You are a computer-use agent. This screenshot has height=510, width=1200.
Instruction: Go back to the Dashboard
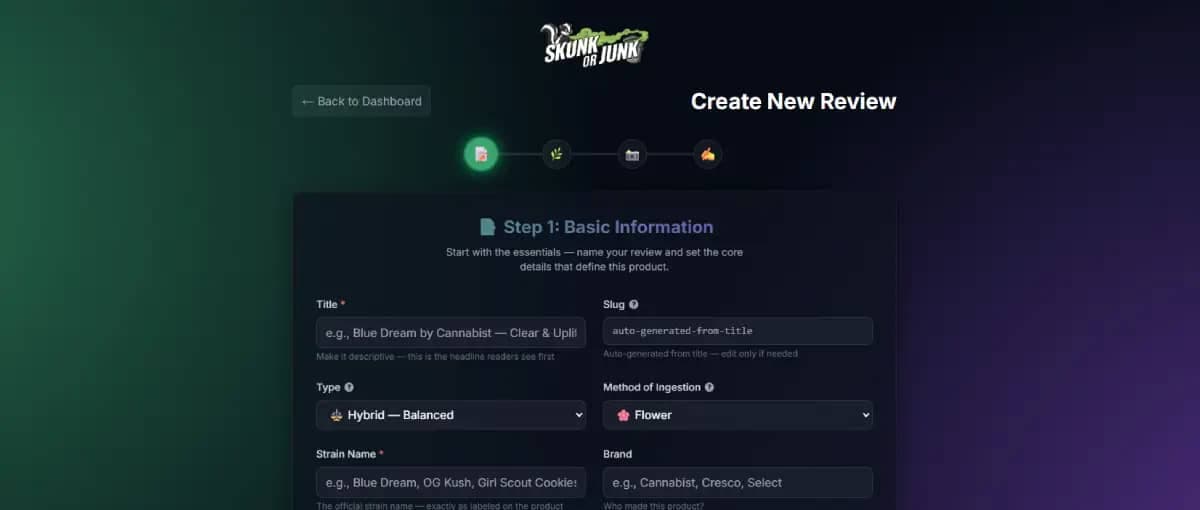pyautogui.click(x=361, y=101)
